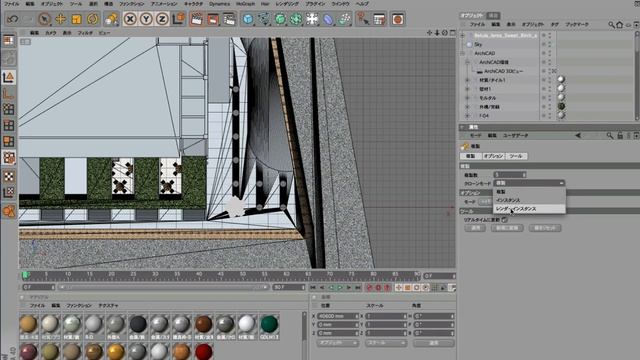Select the dark red material sphere

[x=203, y=351]
